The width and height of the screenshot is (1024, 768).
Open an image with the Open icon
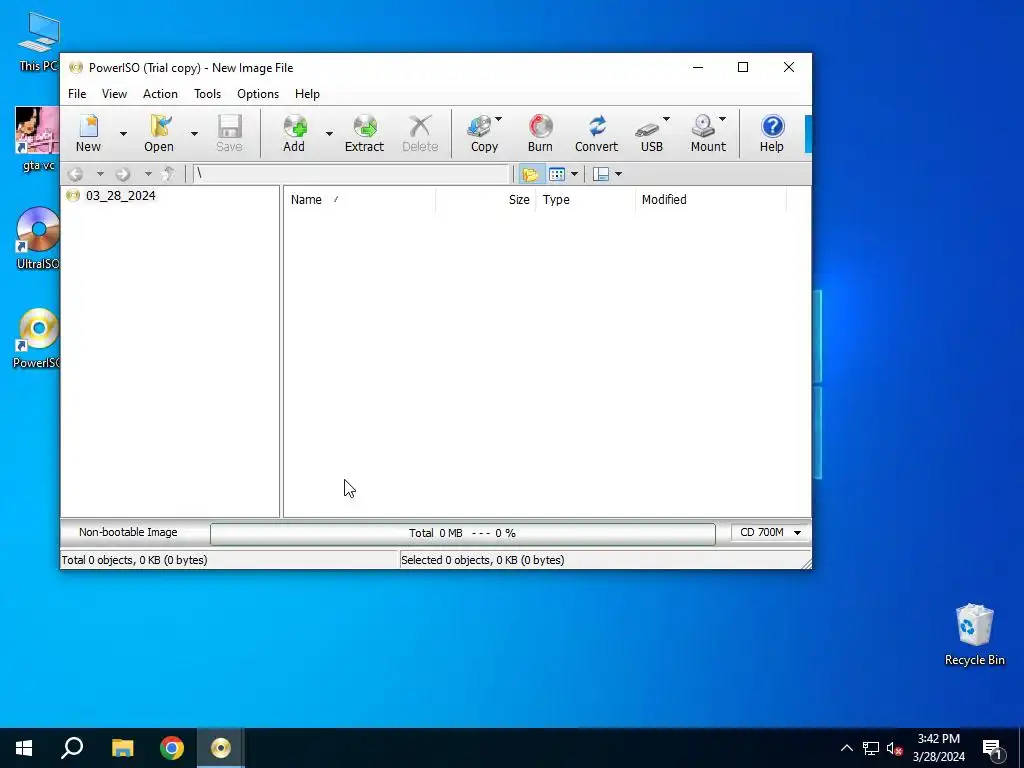(x=159, y=133)
